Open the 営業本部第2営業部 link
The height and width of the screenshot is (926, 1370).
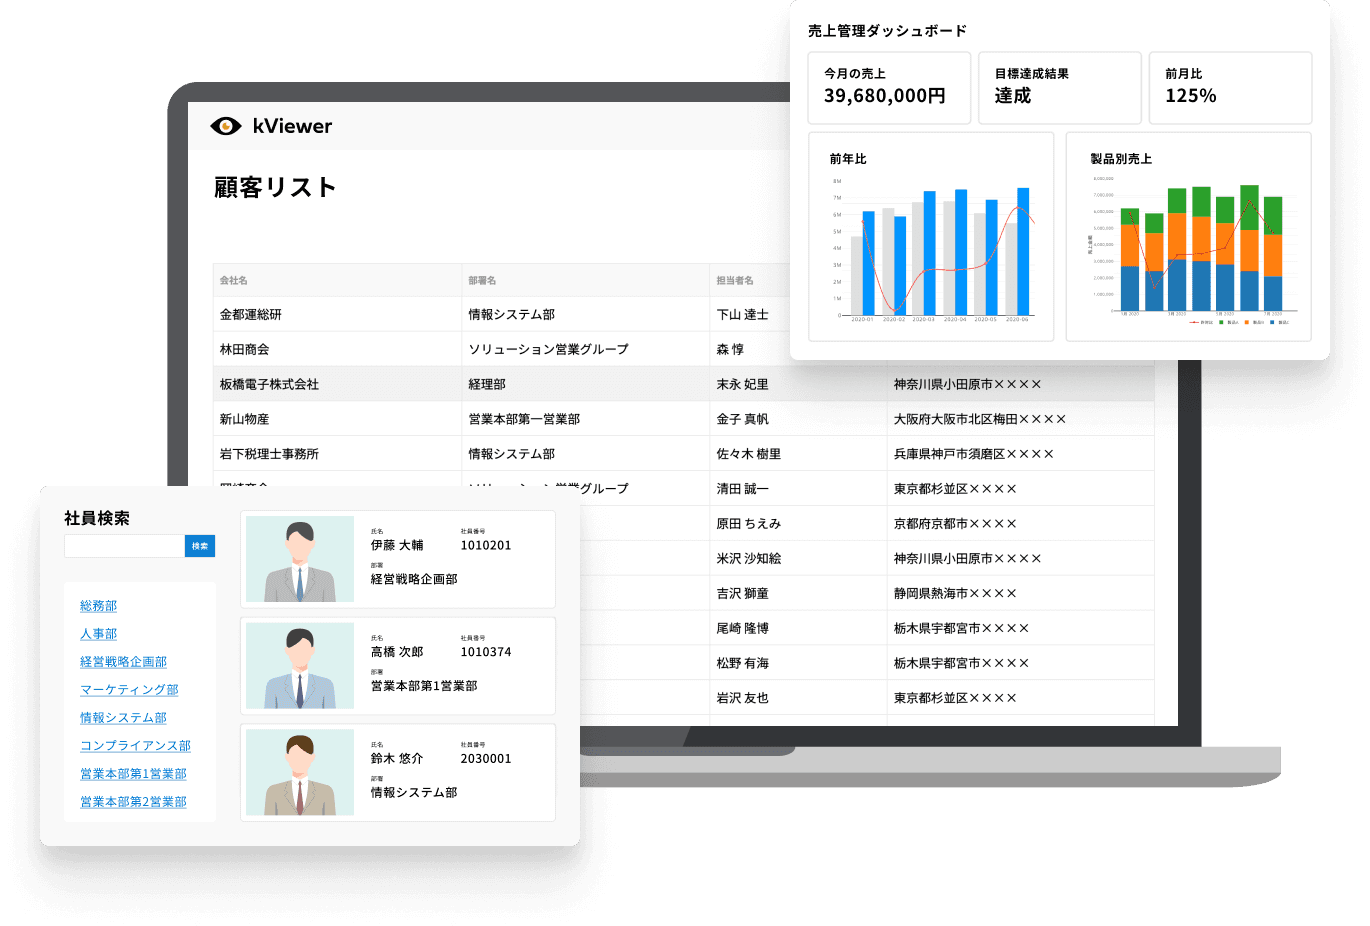(x=132, y=802)
